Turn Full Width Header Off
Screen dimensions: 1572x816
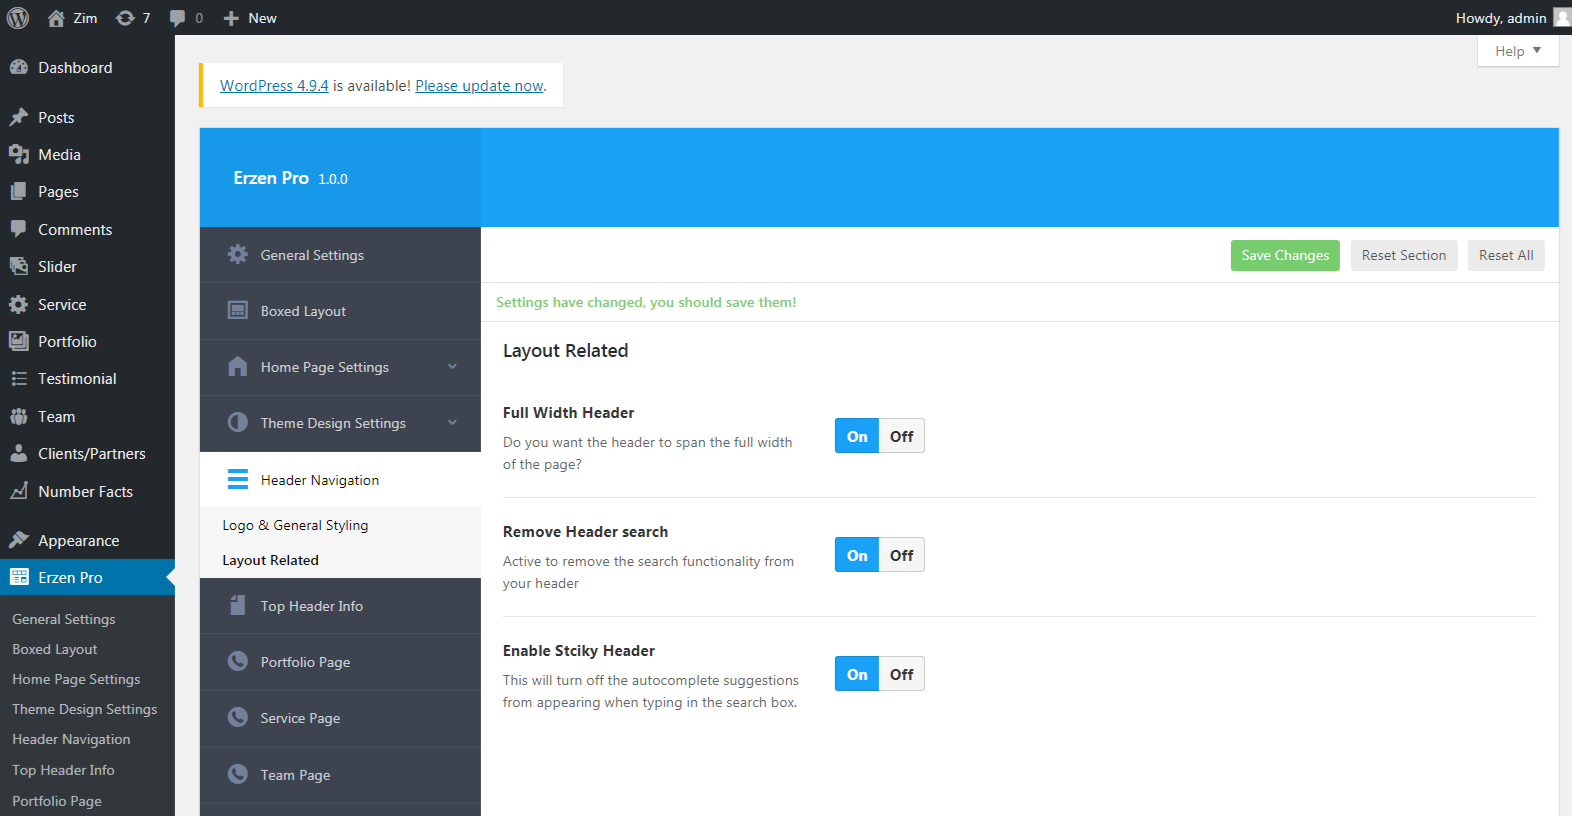[x=902, y=436]
